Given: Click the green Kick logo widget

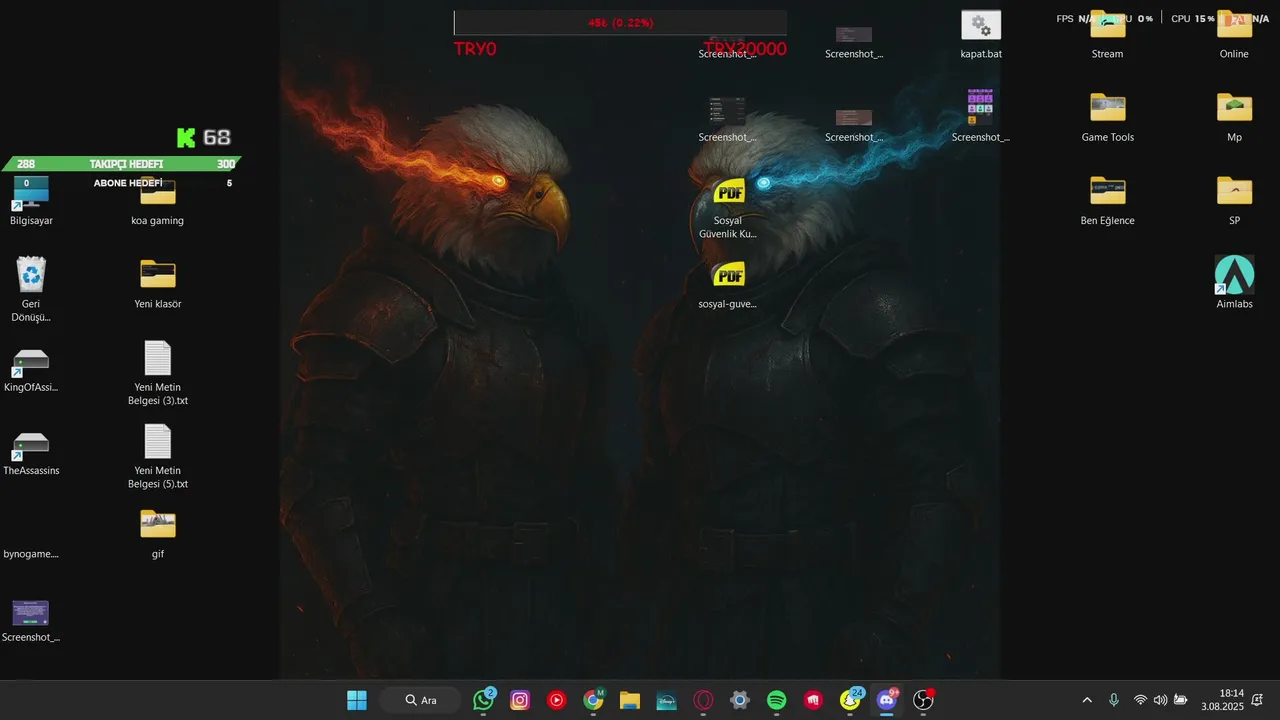Looking at the screenshot, I should 186,138.
